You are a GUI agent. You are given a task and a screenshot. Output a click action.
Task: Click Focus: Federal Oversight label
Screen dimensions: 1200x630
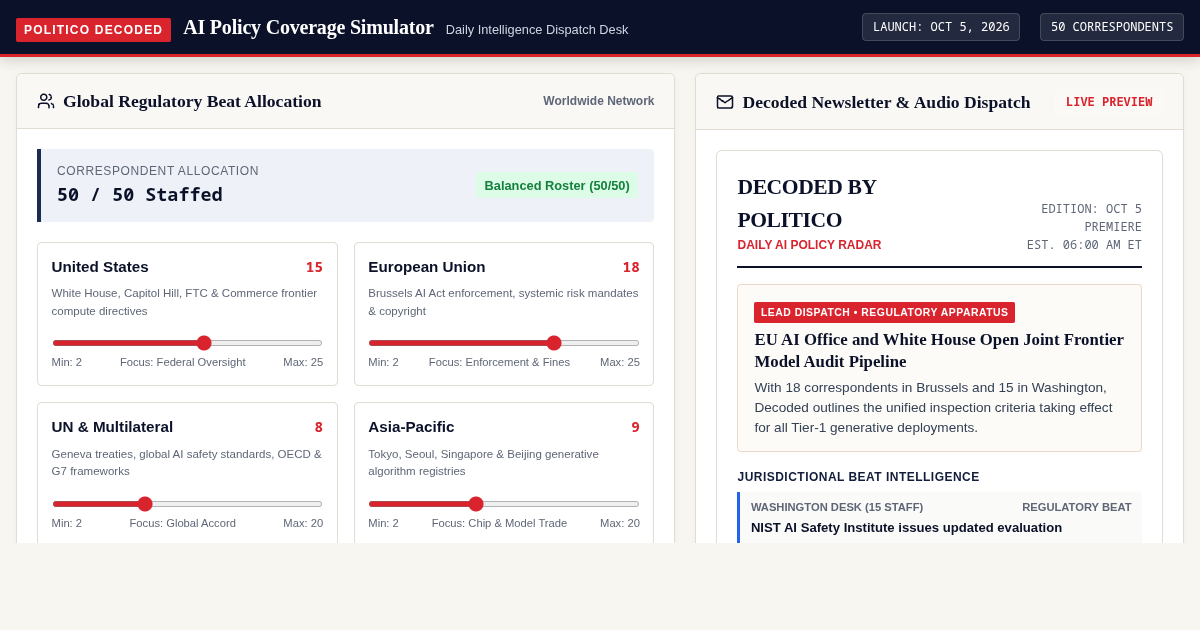pos(183,362)
